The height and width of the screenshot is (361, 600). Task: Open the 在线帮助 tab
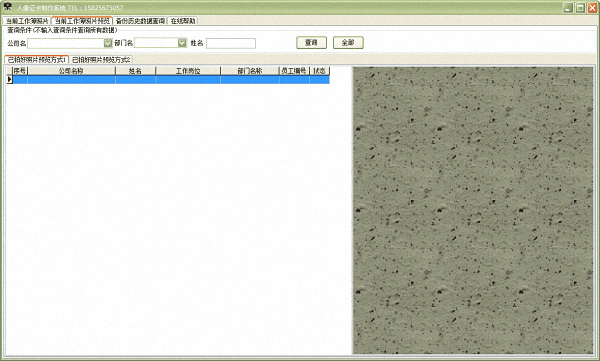(183, 21)
